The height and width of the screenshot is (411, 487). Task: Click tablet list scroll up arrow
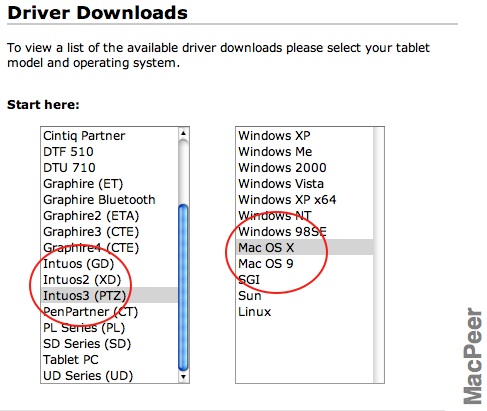tap(183, 133)
